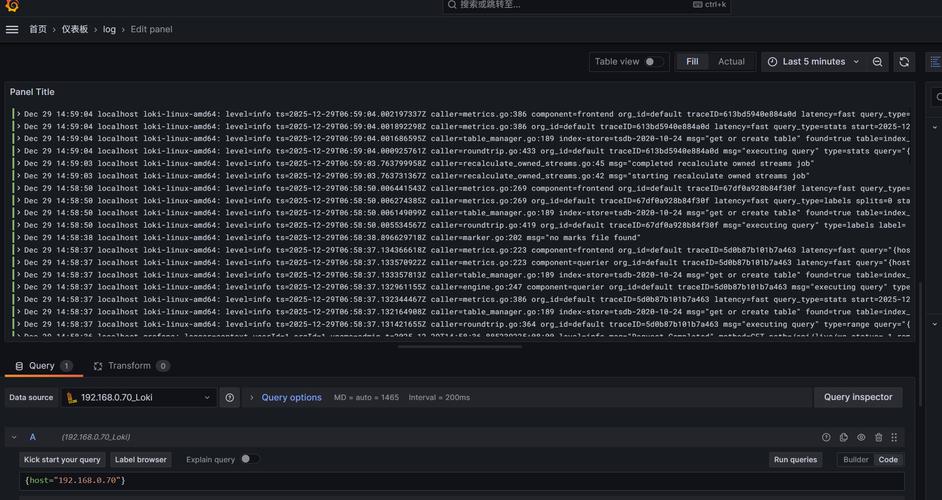This screenshot has width=942, height=500.
Task: Click the Query tab database icon
Action: 19,366
